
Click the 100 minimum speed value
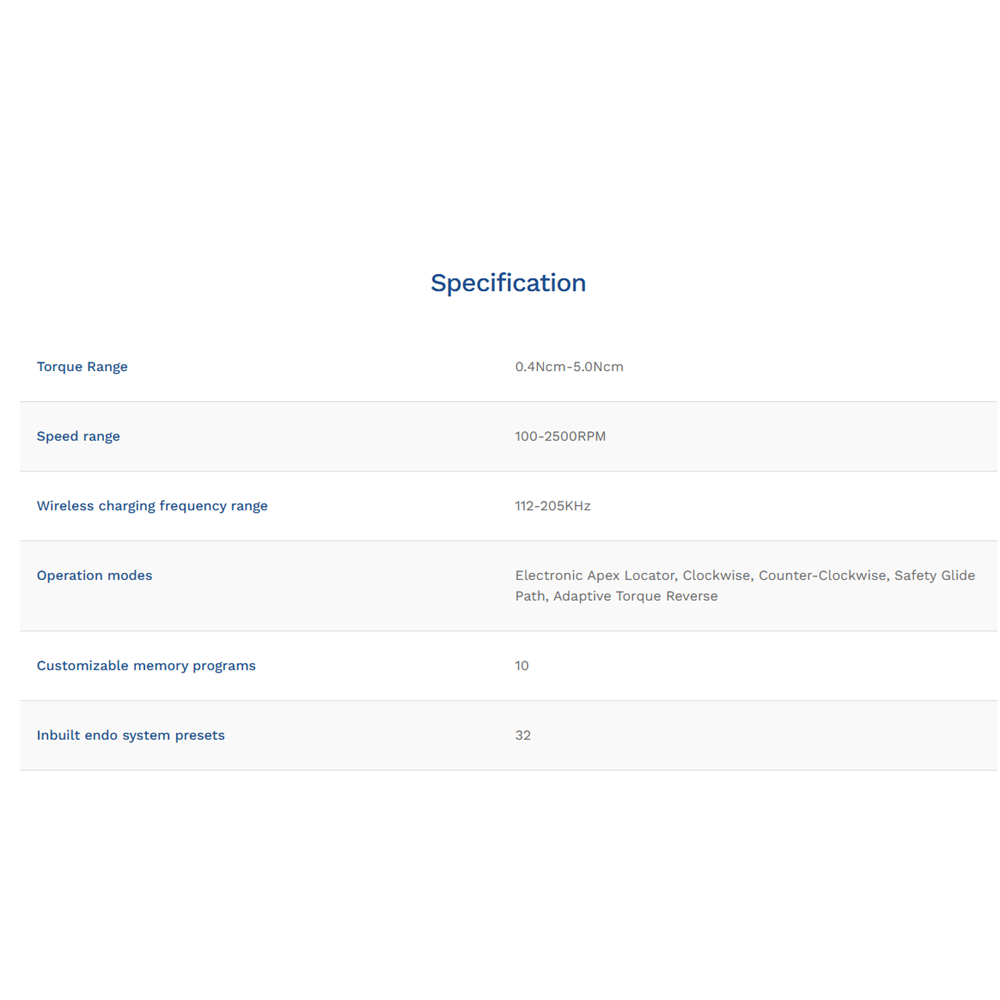pos(526,436)
